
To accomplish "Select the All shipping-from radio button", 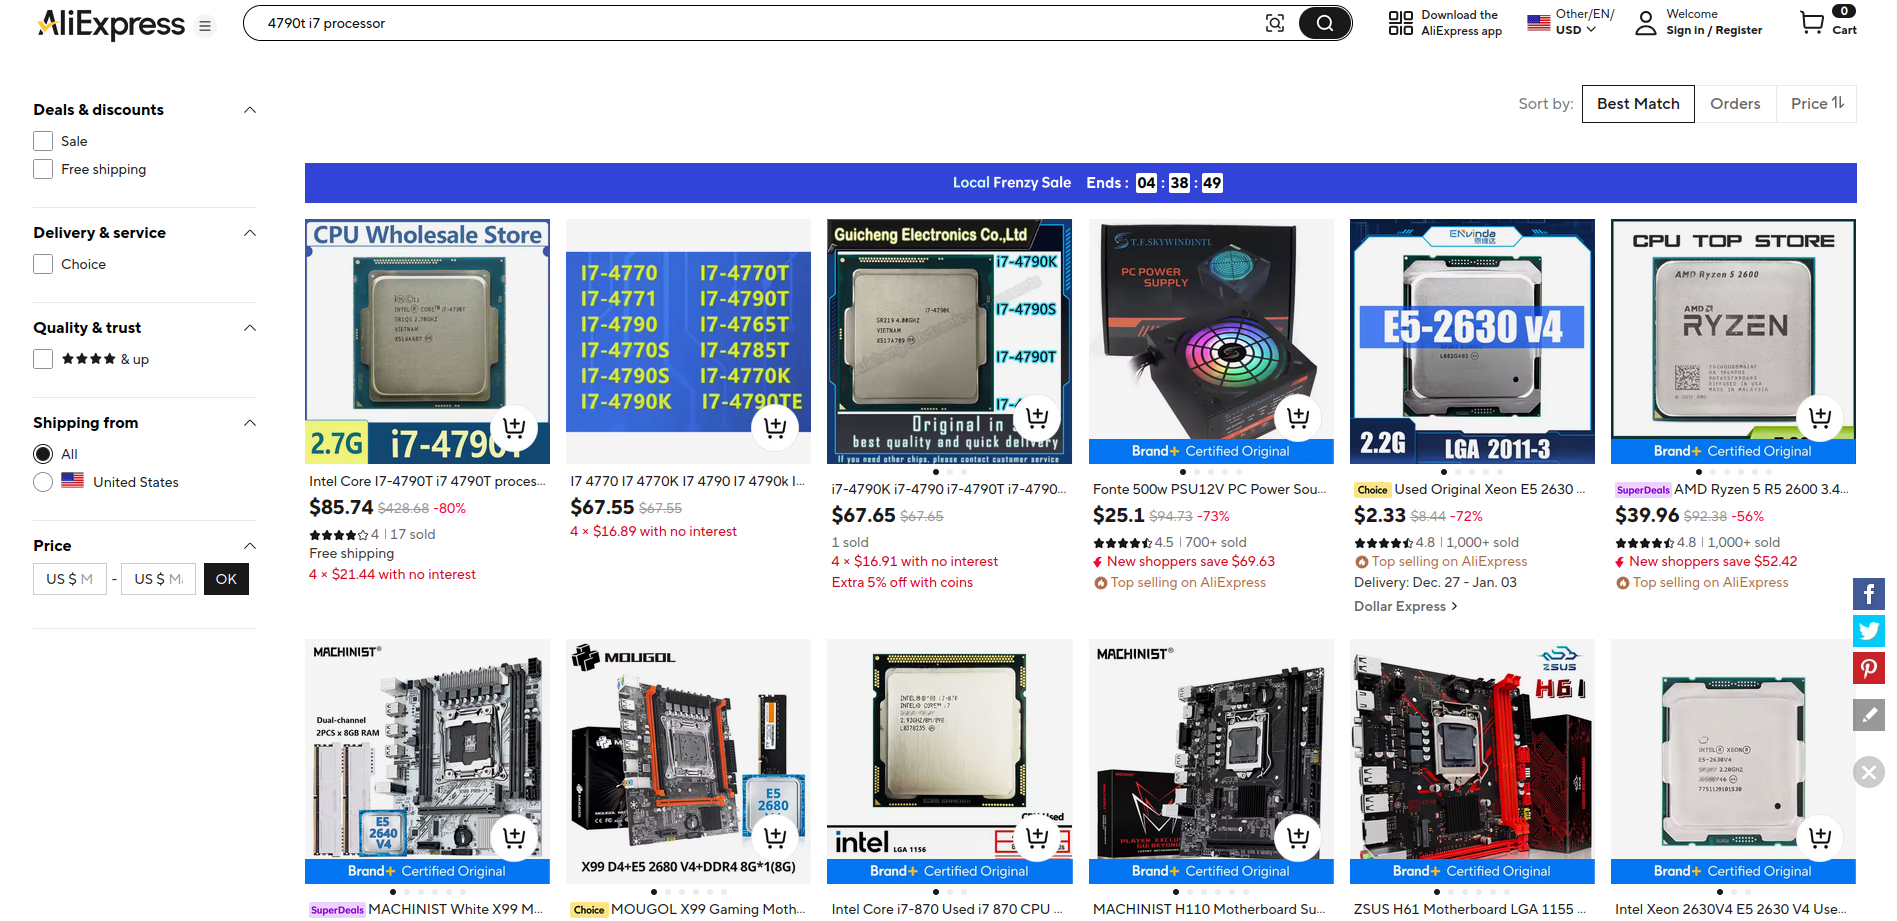I will click(x=43, y=454).
